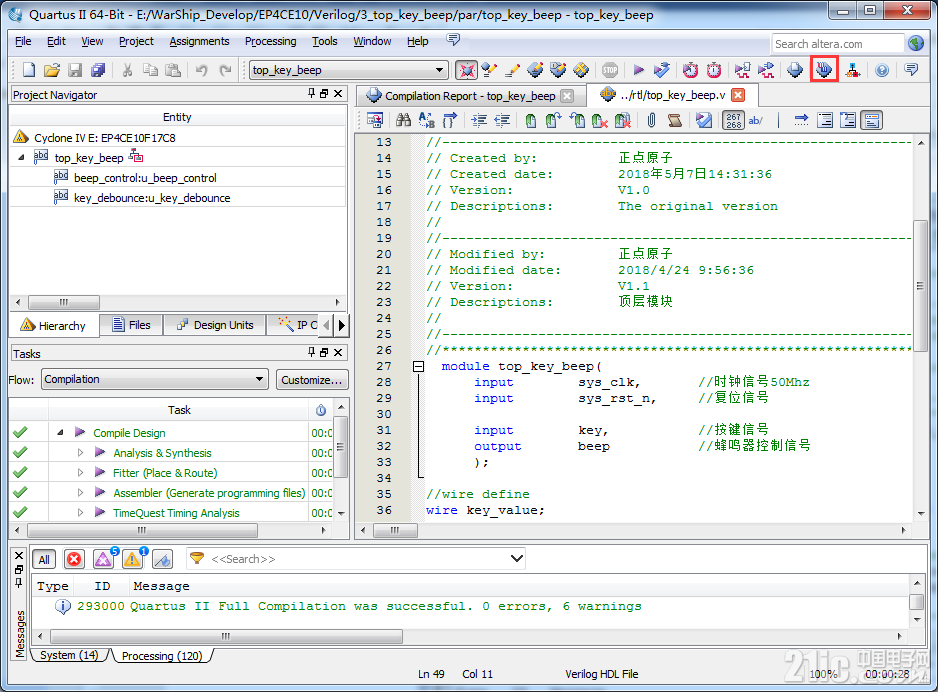
Task: Click the Messages search field
Action: [356, 559]
